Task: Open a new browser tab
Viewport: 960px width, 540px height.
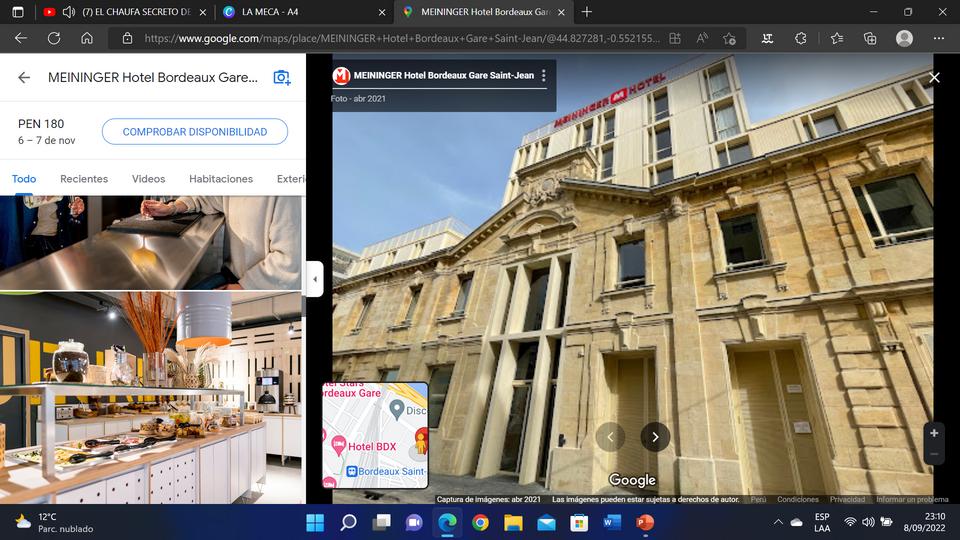Action: (587, 12)
